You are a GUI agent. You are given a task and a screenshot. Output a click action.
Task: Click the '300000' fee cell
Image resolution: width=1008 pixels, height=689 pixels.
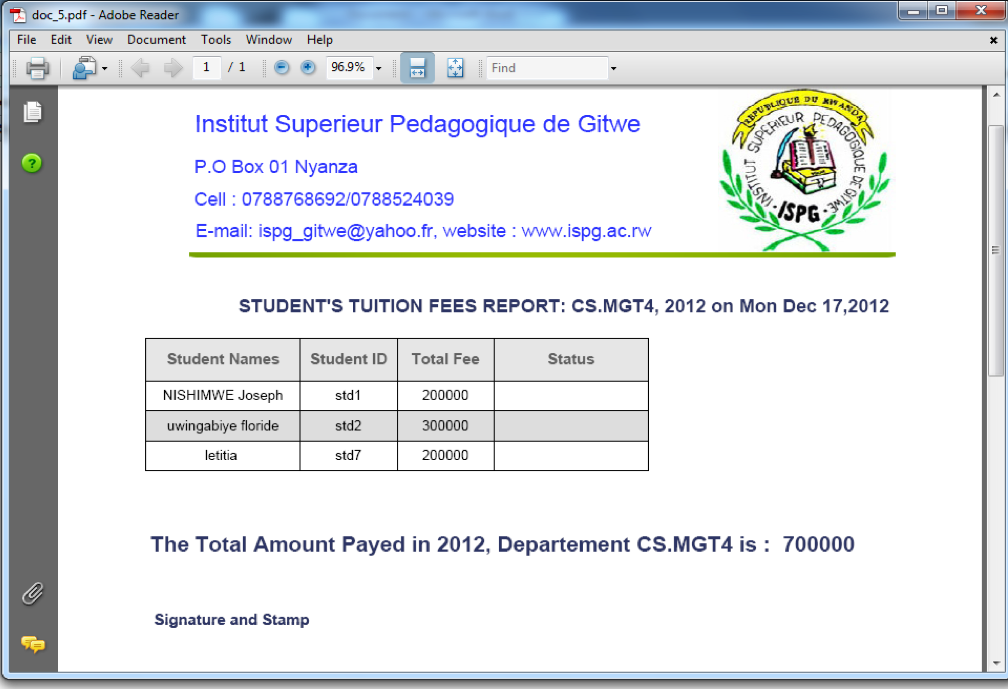point(446,425)
